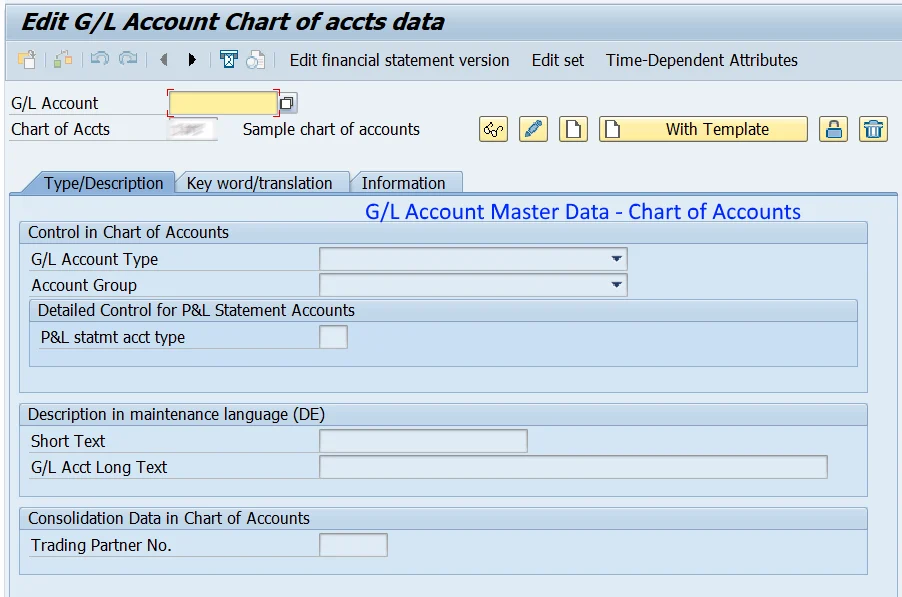Screen dimensions: 902x597
Task: Open the G/L Account search help button
Action: click(286, 104)
